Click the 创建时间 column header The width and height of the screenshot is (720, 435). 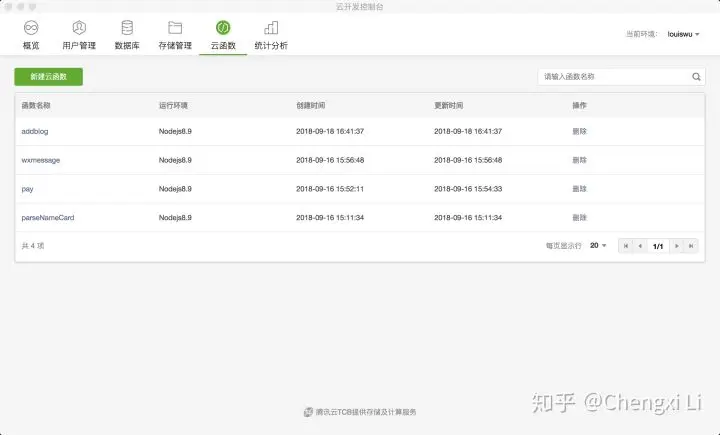pos(310,105)
